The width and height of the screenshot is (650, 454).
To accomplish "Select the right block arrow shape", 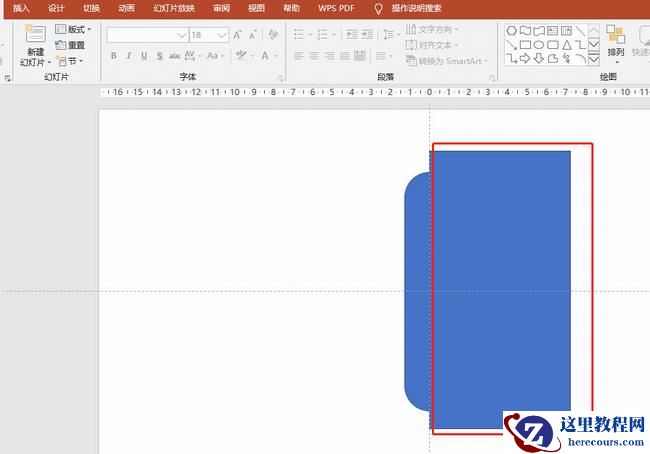I will pyautogui.click(x=525, y=59).
